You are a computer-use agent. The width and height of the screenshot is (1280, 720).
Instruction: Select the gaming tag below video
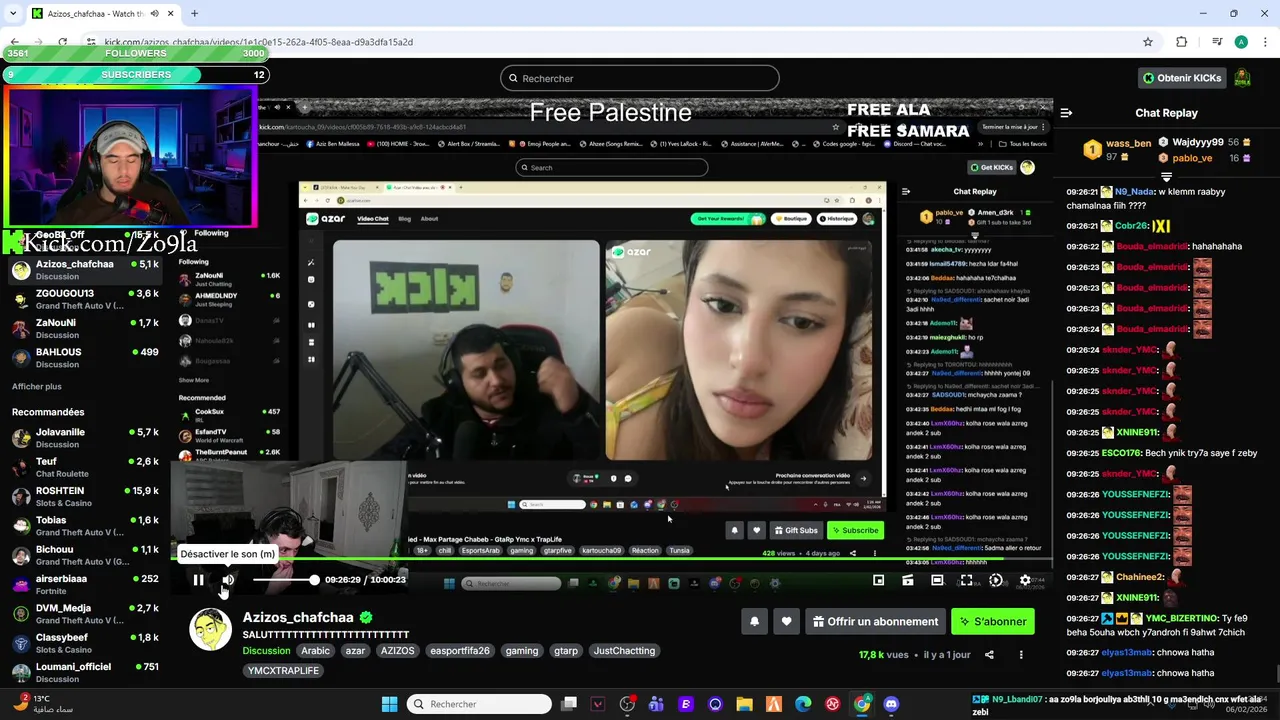pos(522,651)
